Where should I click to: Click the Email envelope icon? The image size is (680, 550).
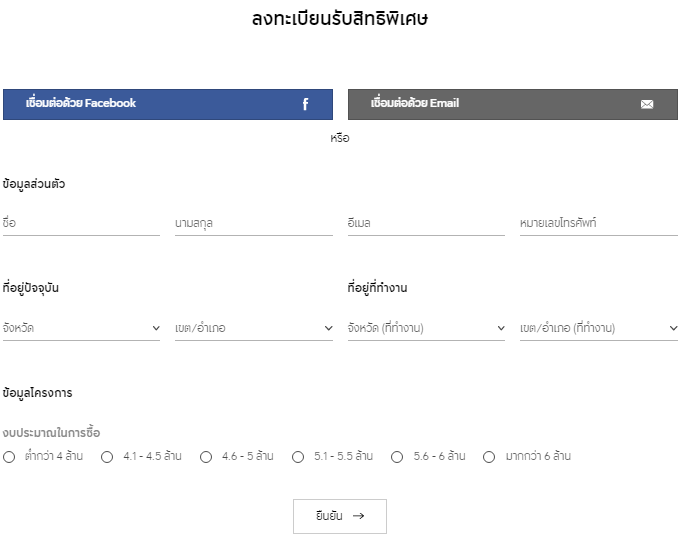[x=647, y=104]
